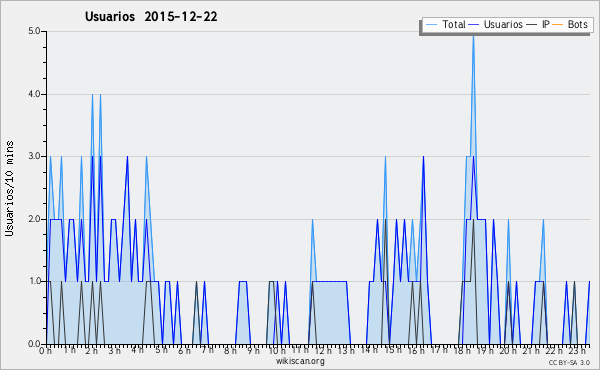Click the x-axis label '15 h'
Screen dimensions: 600x370
393,350
